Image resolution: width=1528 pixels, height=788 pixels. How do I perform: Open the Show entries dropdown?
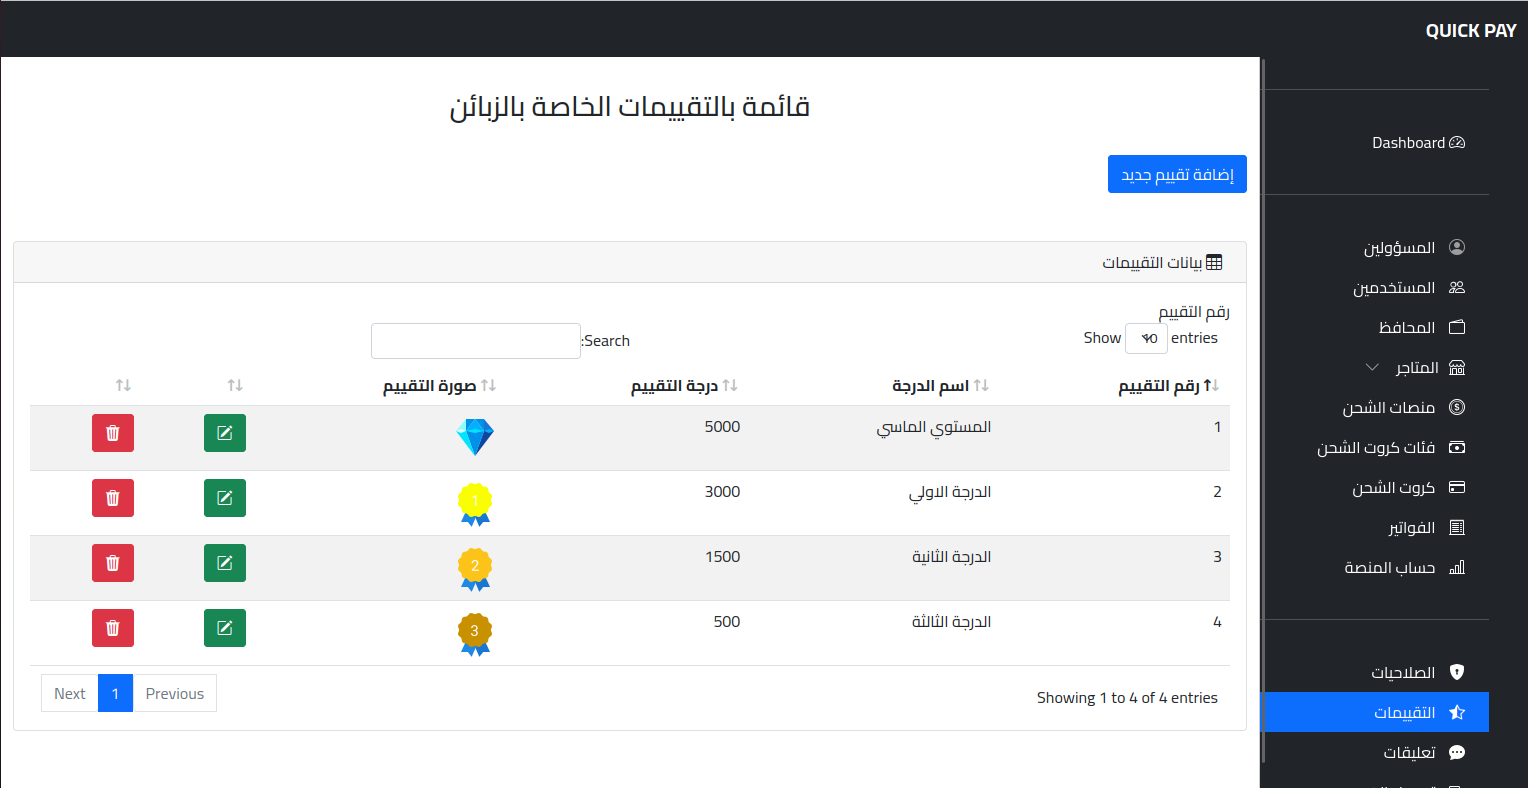[x=1146, y=339]
